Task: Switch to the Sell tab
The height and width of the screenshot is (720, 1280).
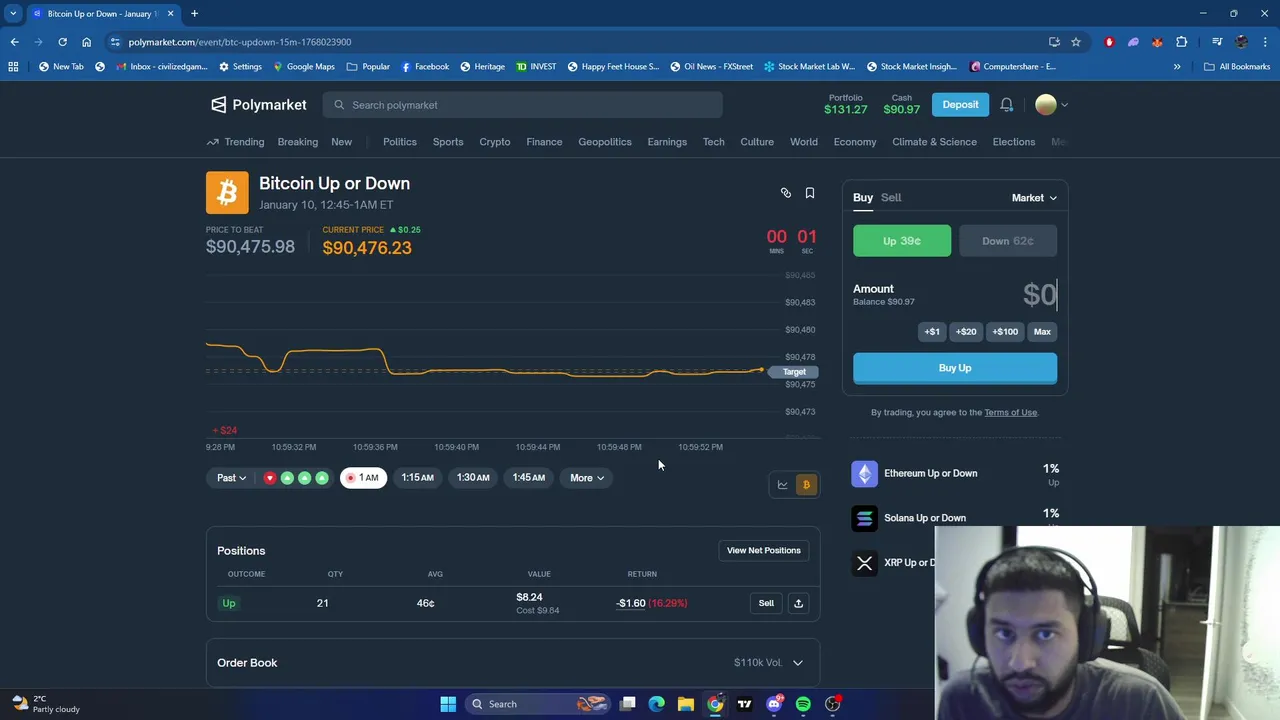Action: point(891,198)
